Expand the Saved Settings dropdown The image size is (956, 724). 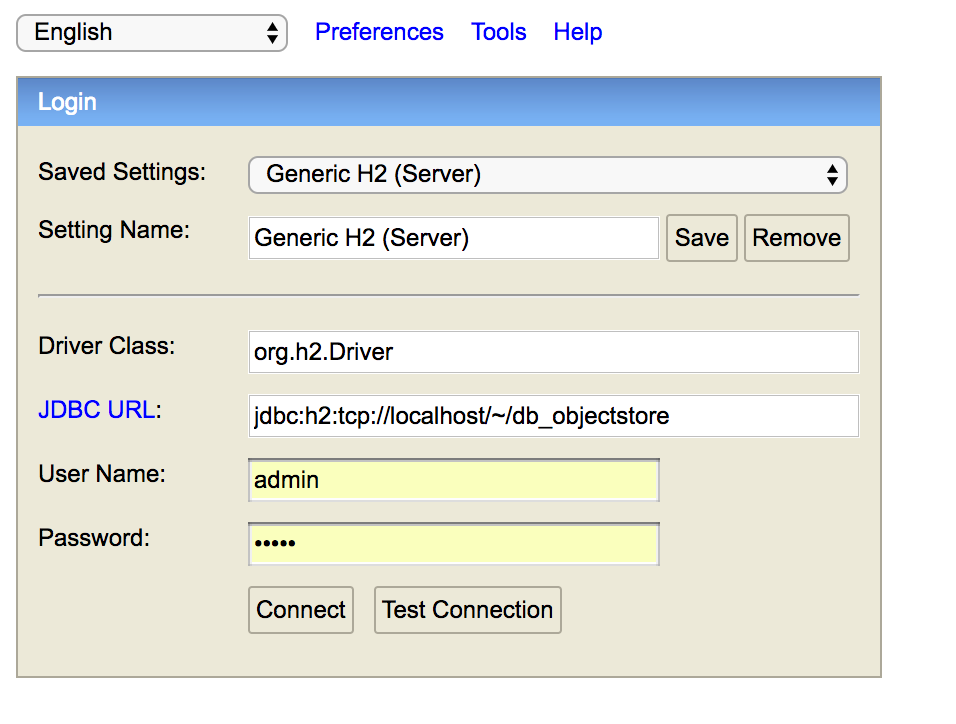547,175
